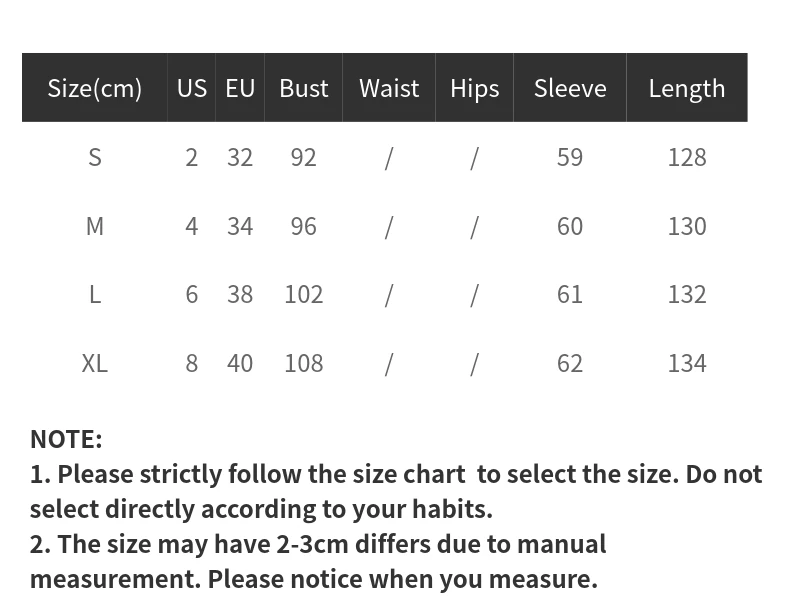Click the Length column header

(x=687, y=88)
